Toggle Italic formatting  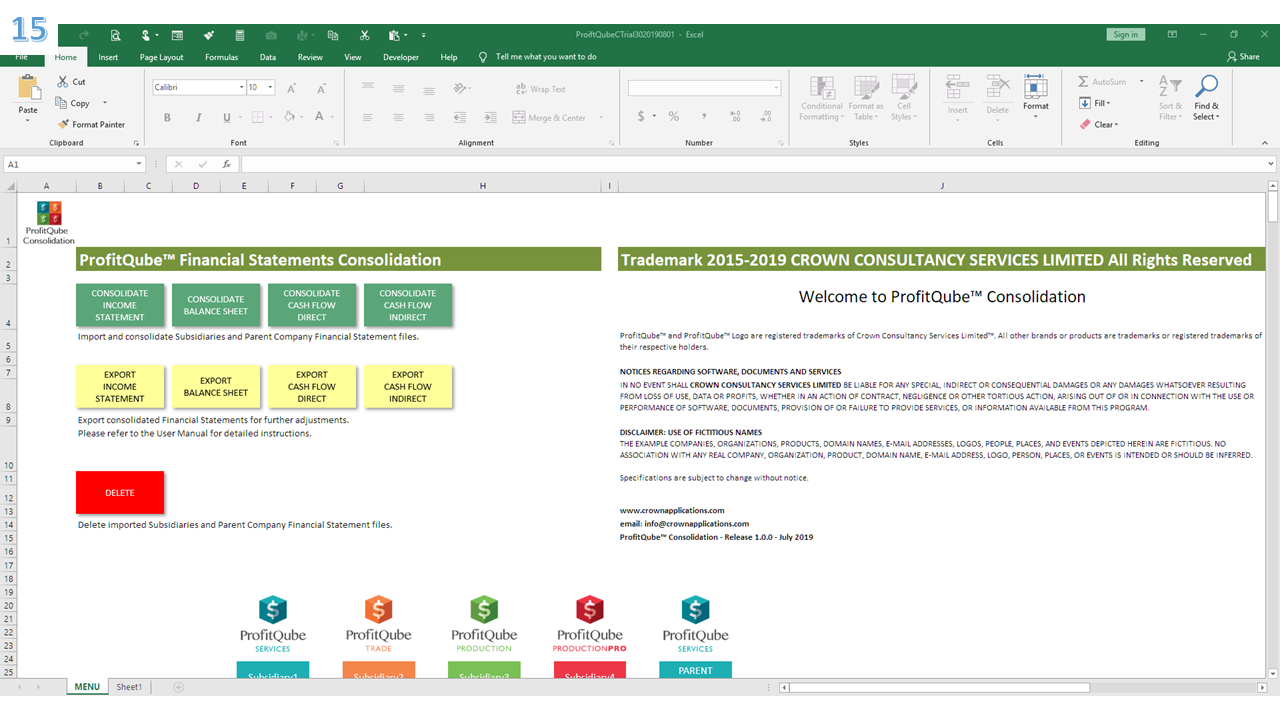pos(198,117)
